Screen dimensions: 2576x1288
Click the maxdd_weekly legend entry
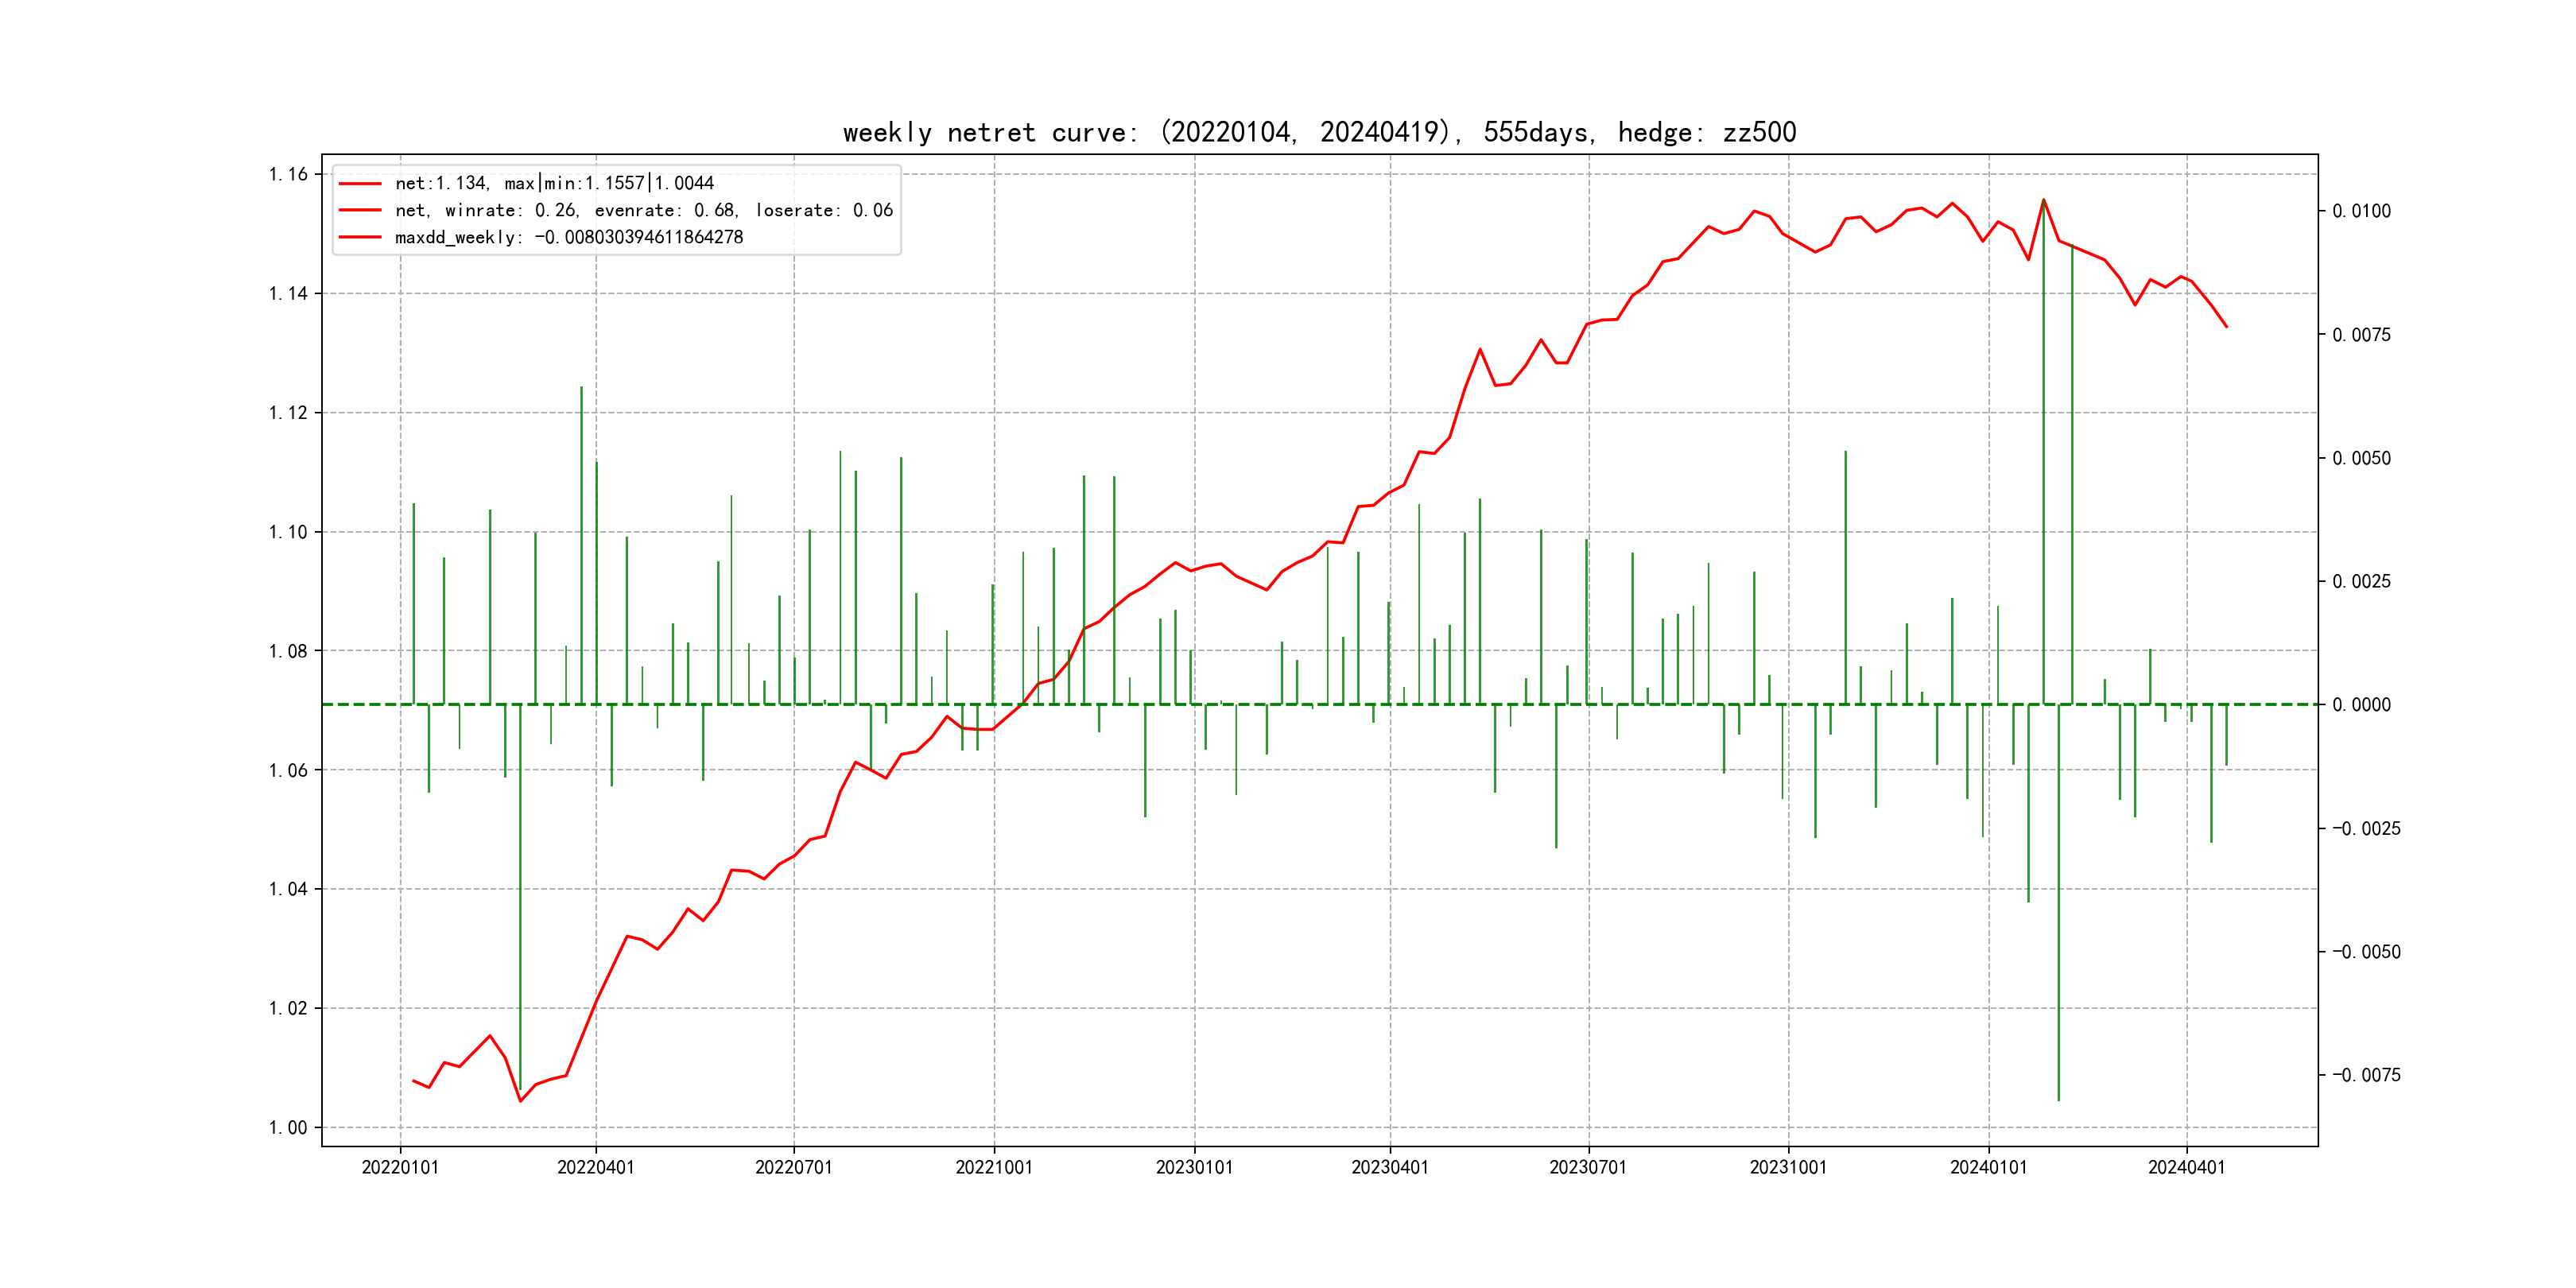[568, 237]
